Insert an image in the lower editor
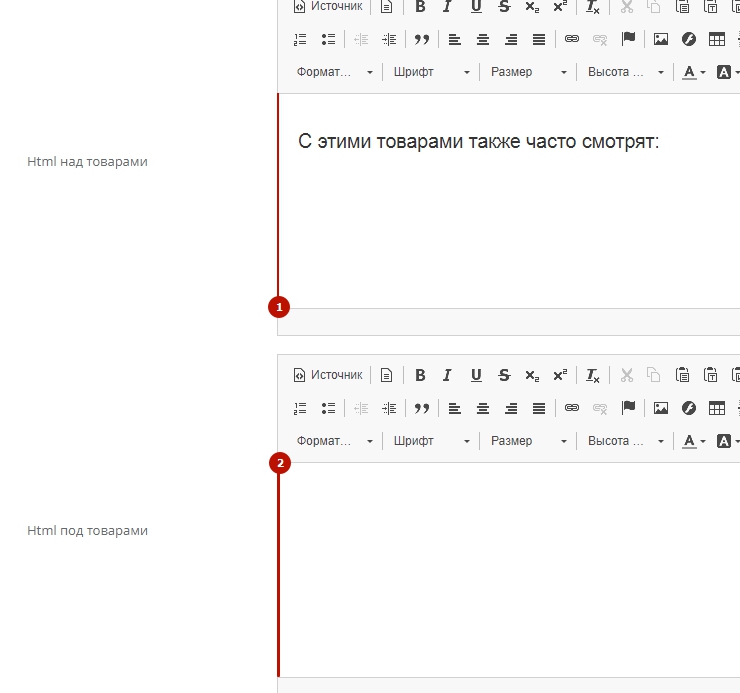740x693 pixels. (x=660, y=408)
